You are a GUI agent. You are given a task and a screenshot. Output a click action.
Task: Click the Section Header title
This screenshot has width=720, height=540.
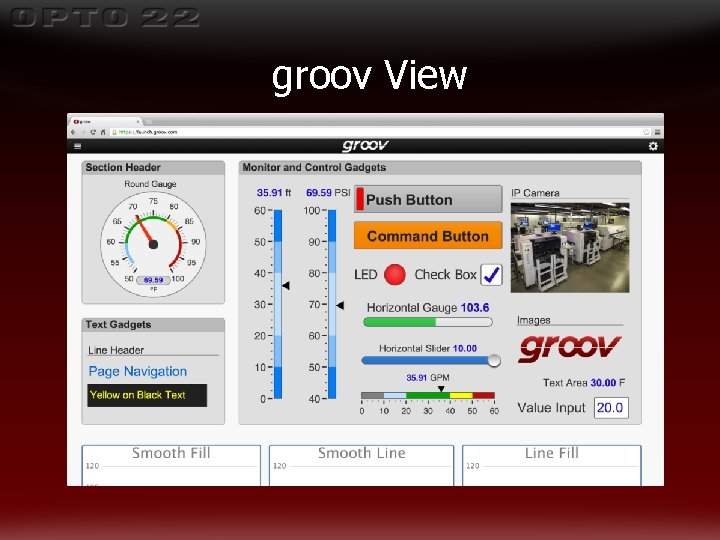tap(123, 168)
